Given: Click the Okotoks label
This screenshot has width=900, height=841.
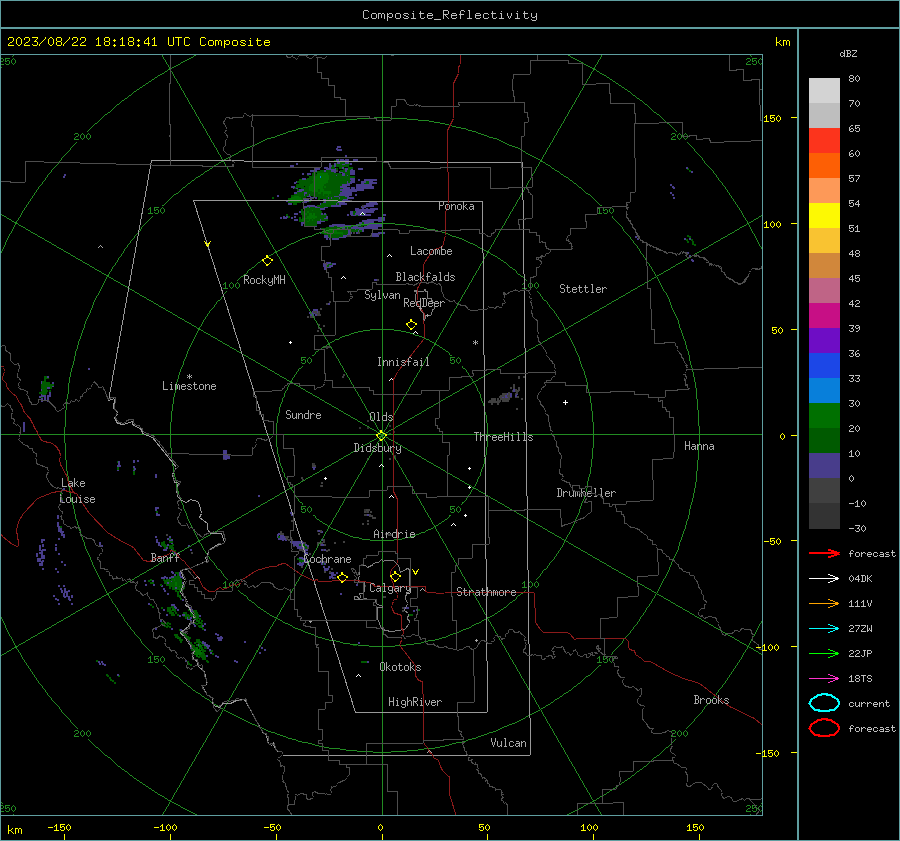Looking at the screenshot, I should point(400,667).
